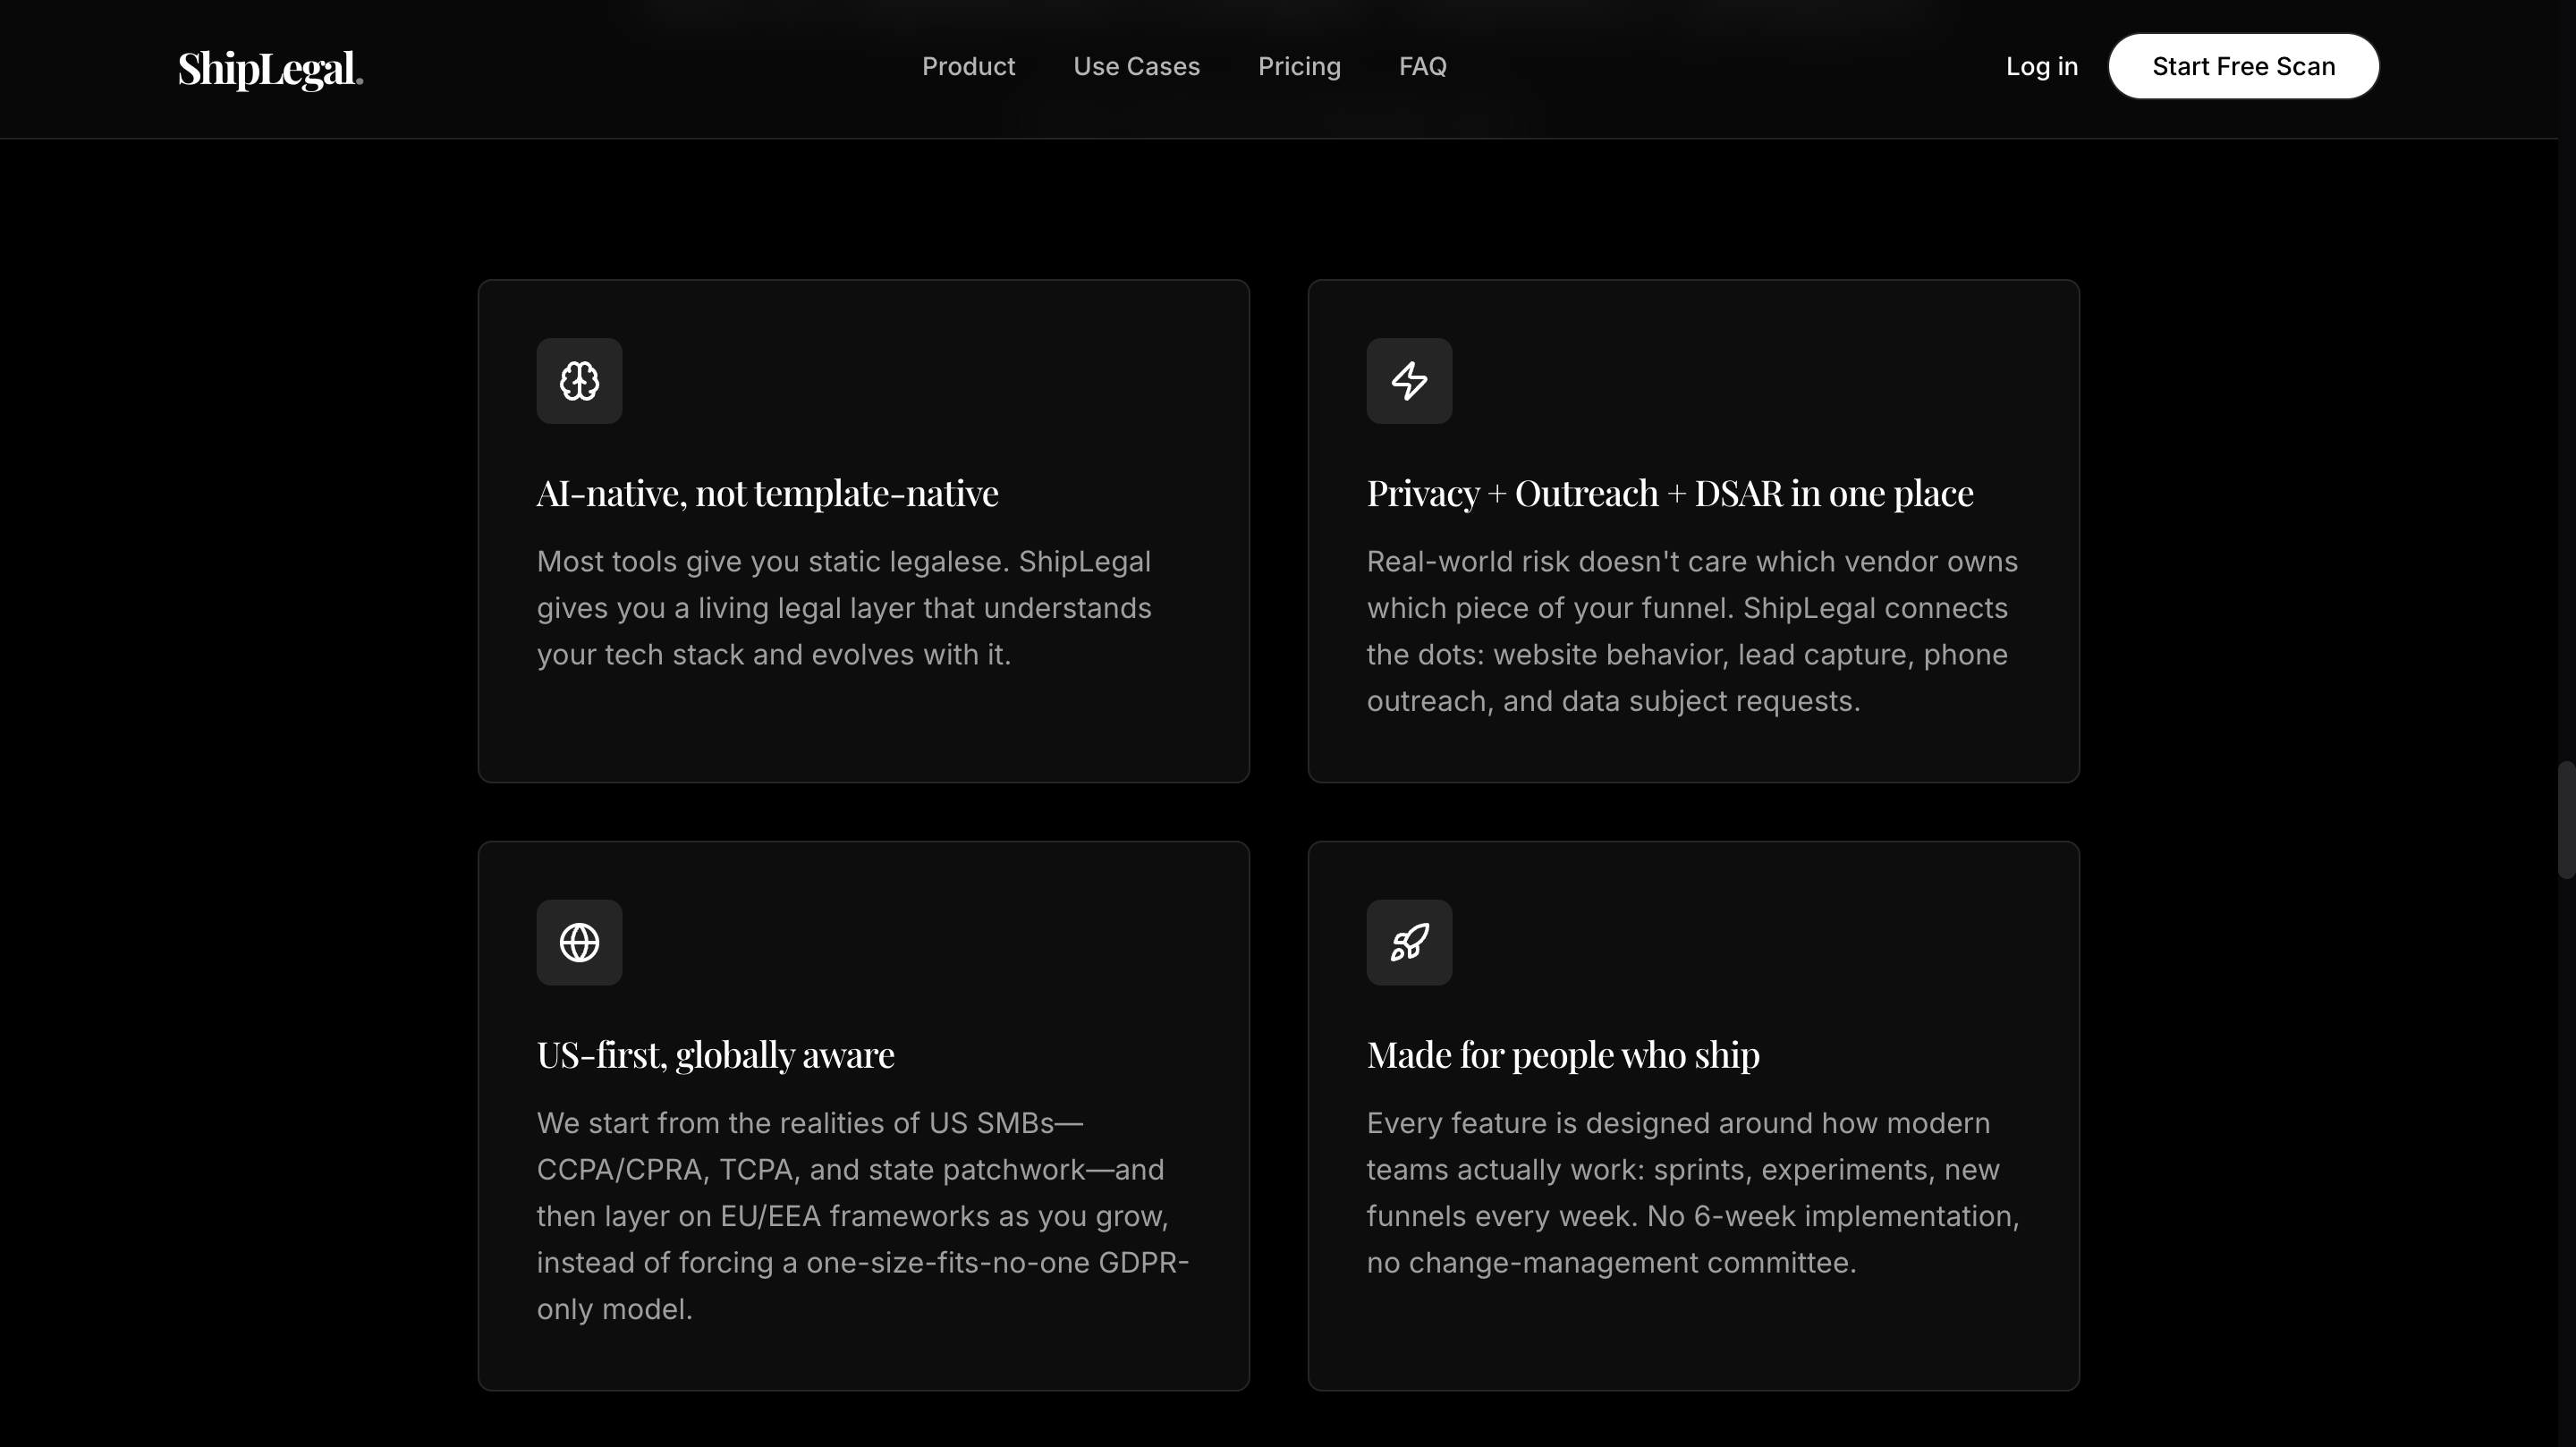Click the CCPA/CPRA description paragraph
The width and height of the screenshot is (2576, 1447).
861,1216
